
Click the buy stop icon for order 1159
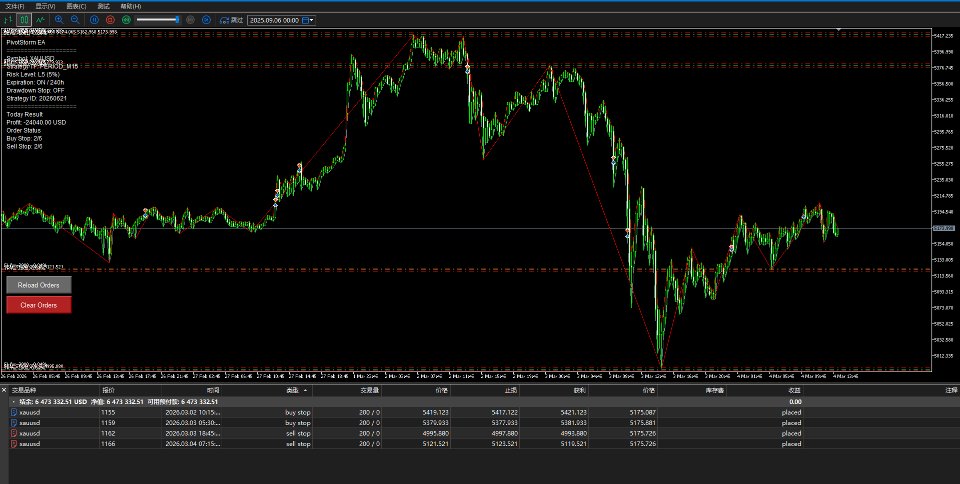coord(14,423)
